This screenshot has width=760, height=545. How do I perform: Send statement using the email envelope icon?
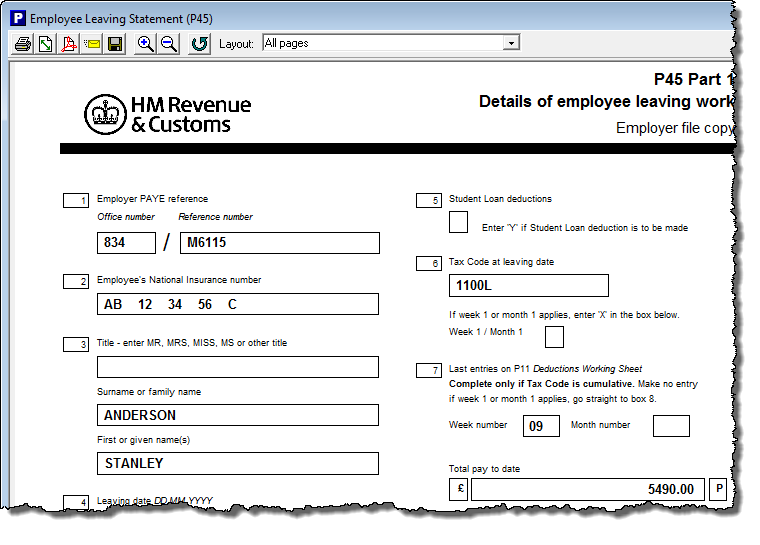(92, 44)
